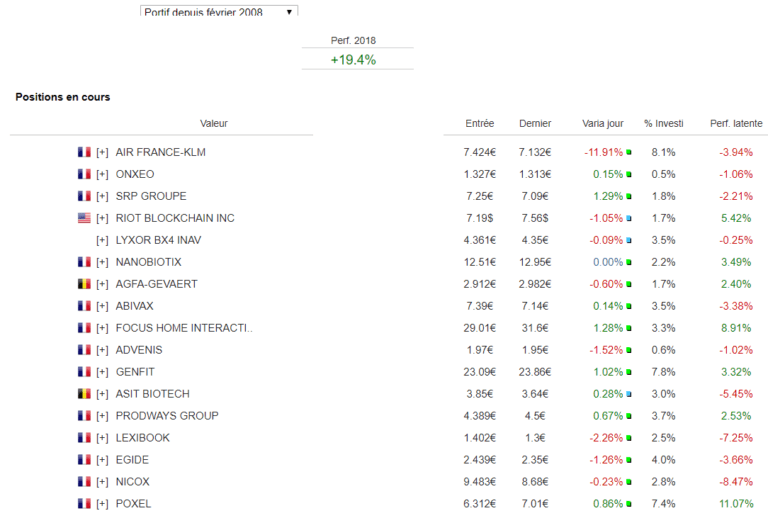Click the green indicator icon in POXEL row
The width and height of the screenshot is (768, 518).
click(x=629, y=505)
